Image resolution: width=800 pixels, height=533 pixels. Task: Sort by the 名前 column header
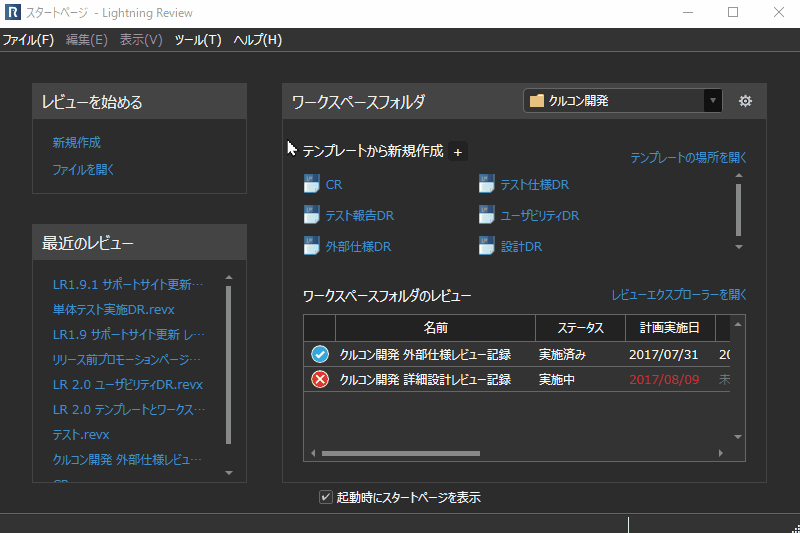click(435, 327)
